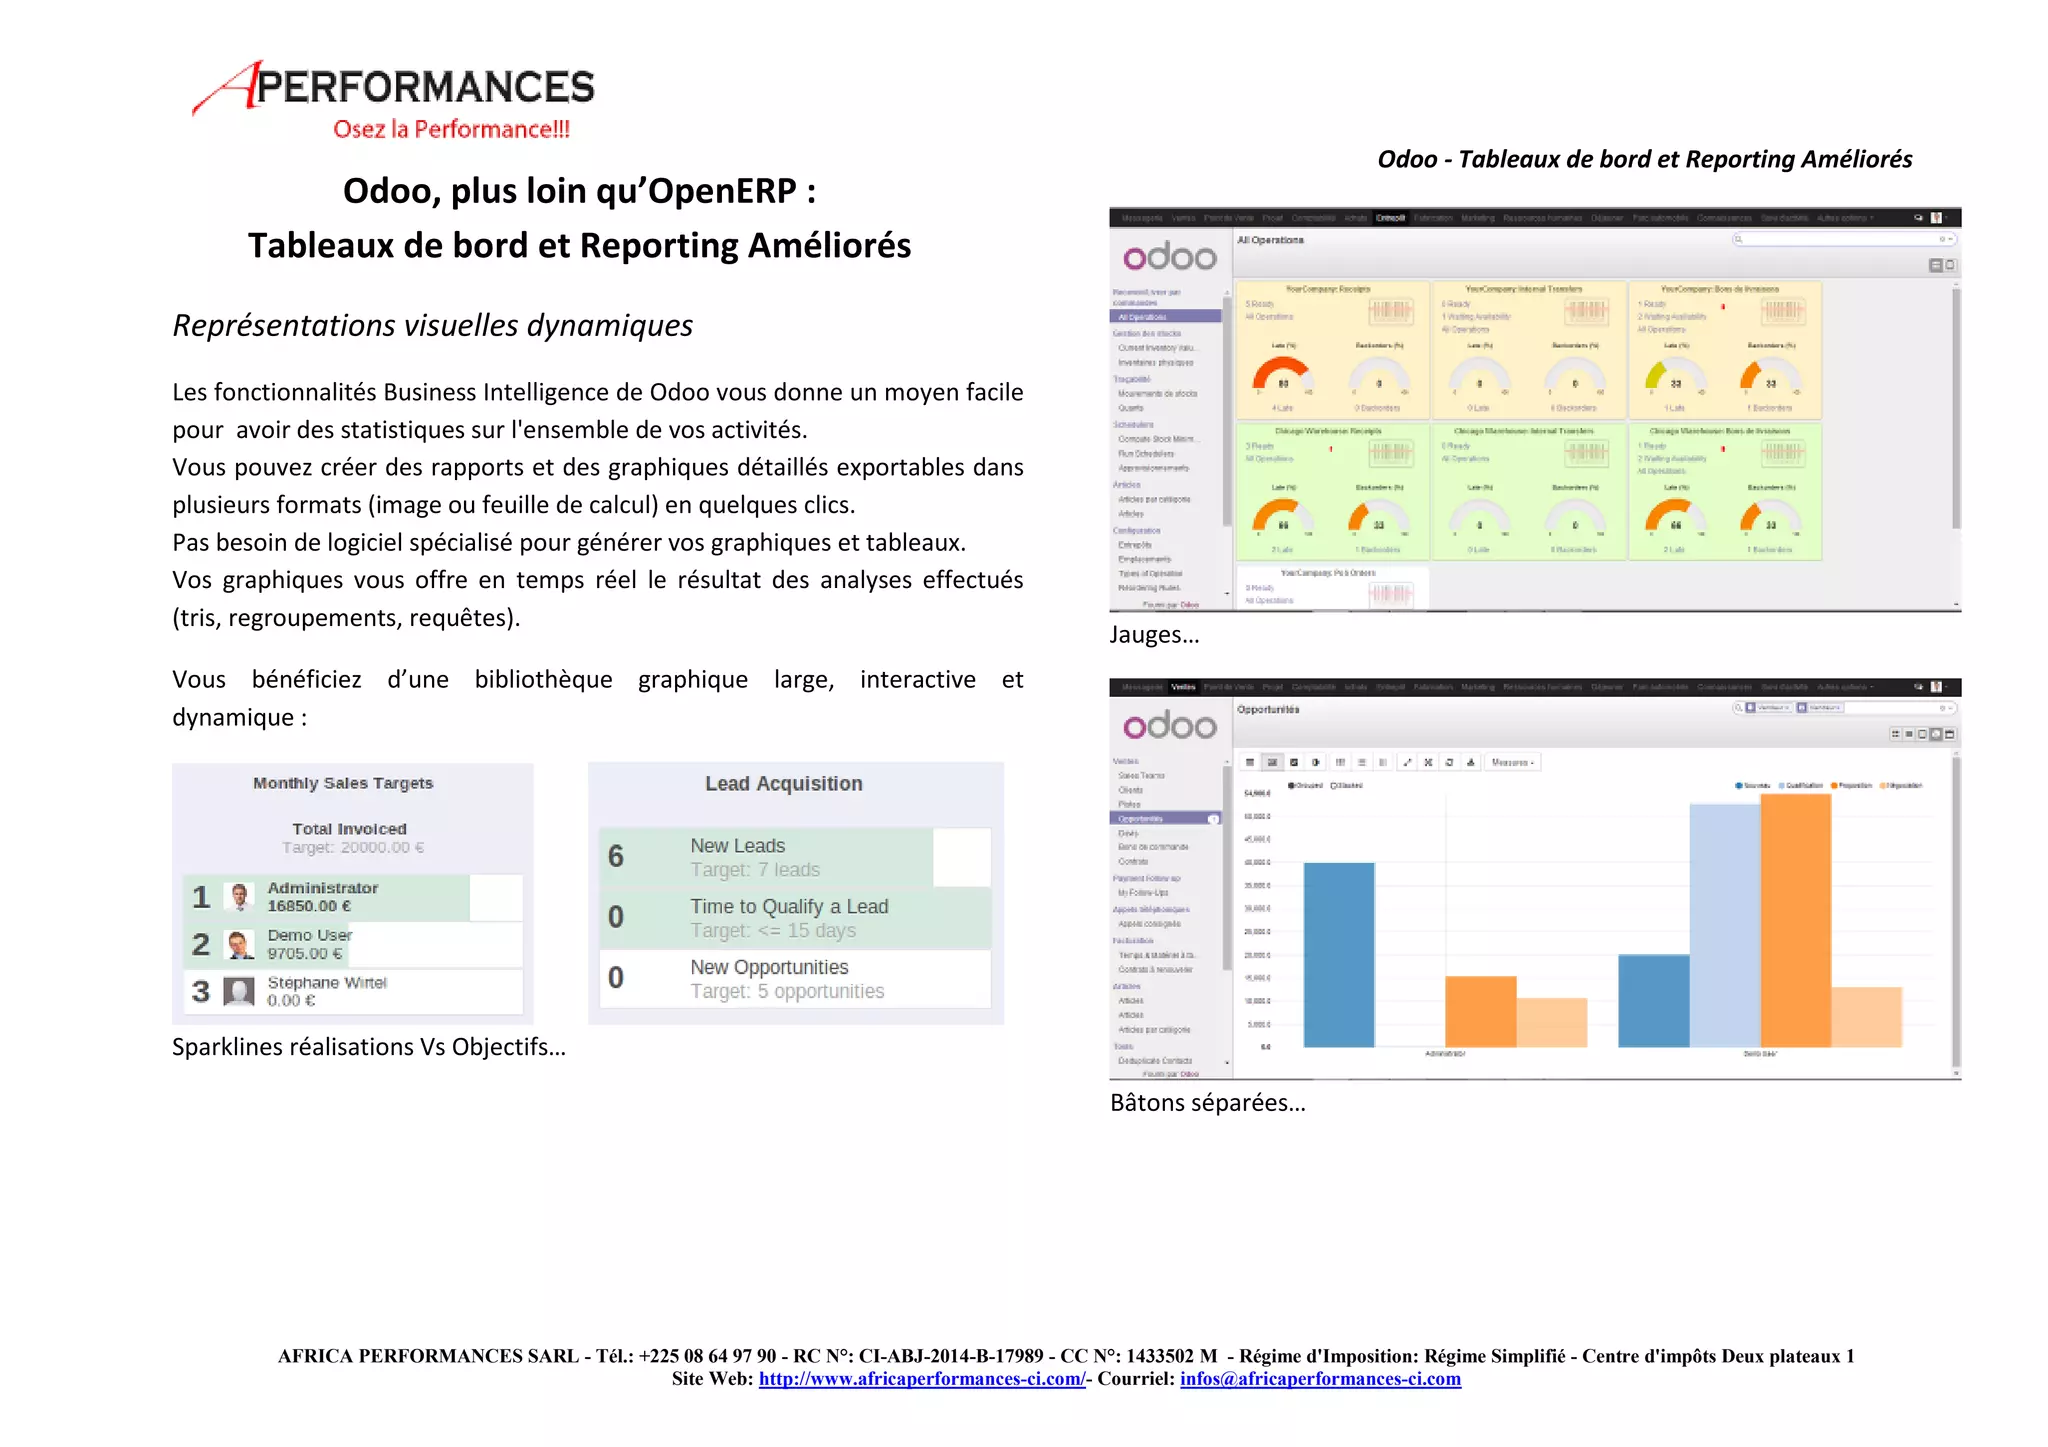Click the All Operations search field
The image size is (2048, 1447).
click(1840, 239)
